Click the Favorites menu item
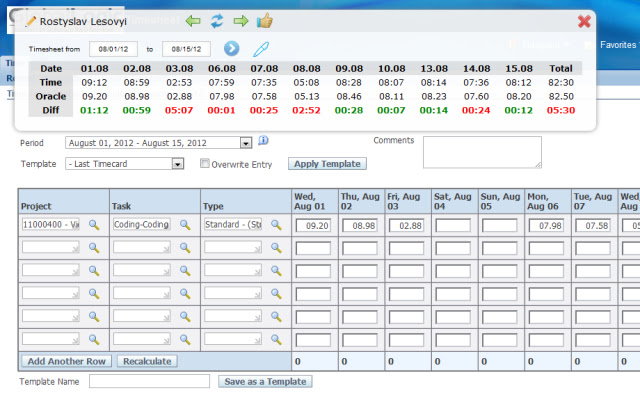 point(616,45)
